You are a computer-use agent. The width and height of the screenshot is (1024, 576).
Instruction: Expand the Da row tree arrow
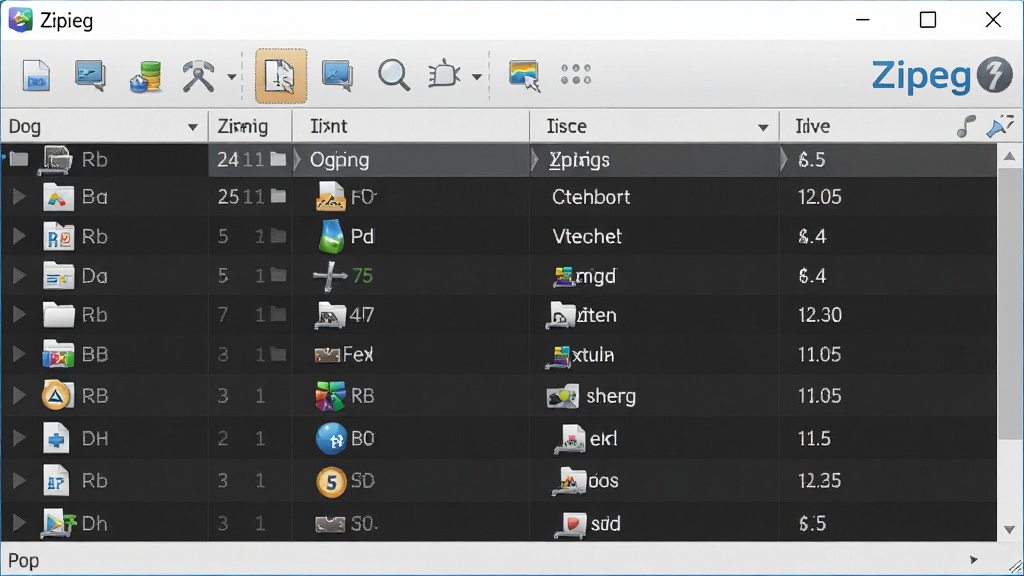click(x=19, y=276)
